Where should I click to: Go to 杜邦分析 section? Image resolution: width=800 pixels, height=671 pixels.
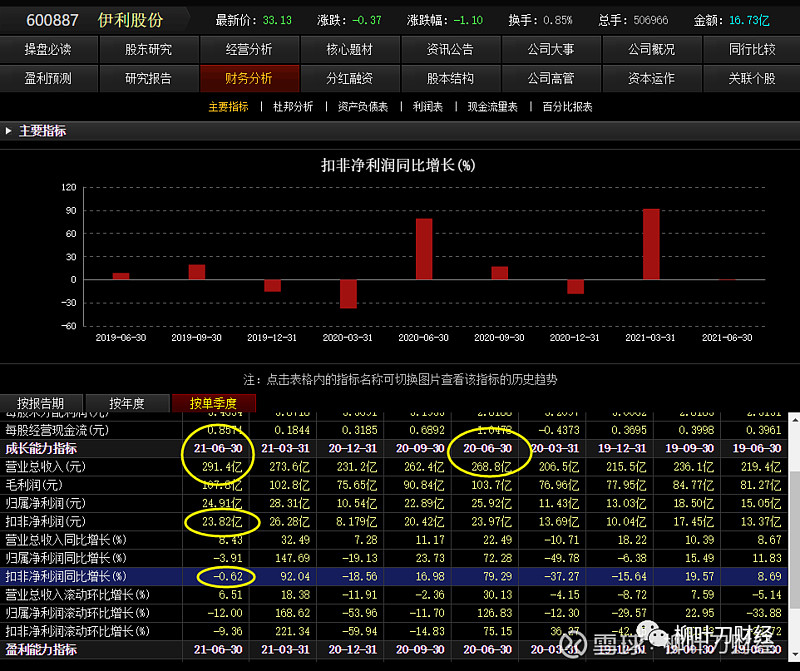[293, 107]
